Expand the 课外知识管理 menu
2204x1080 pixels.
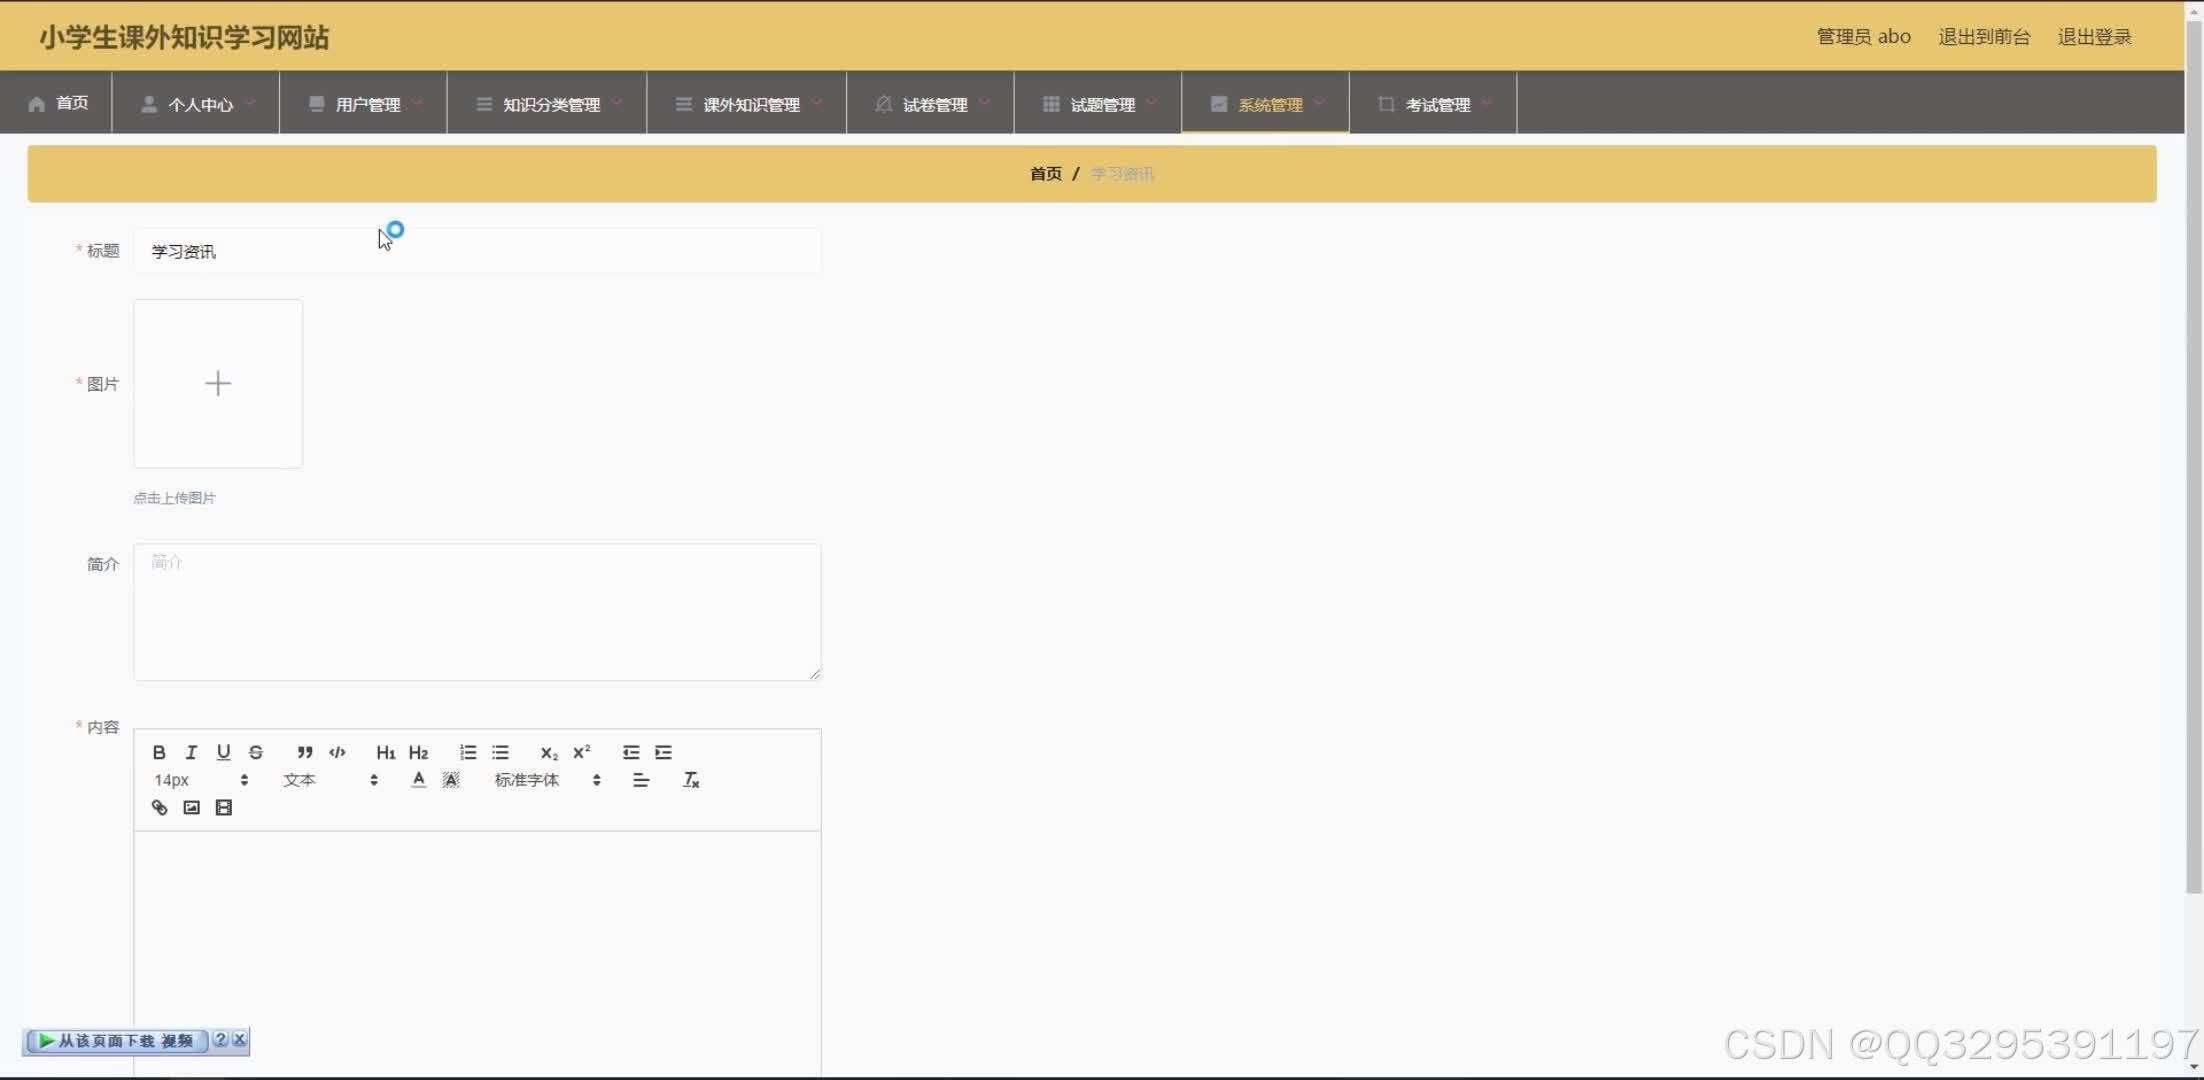point(747,103)
